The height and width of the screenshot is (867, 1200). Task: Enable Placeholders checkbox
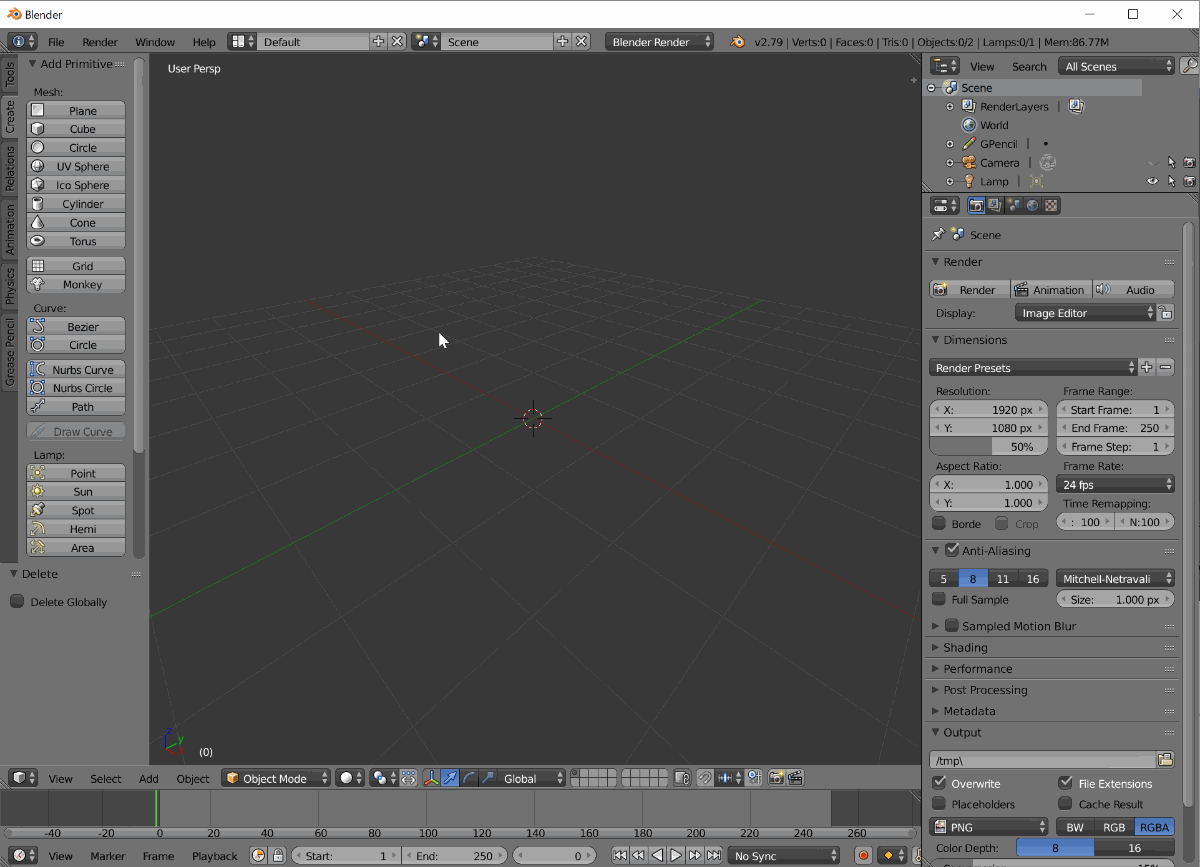tap(939, 803)
